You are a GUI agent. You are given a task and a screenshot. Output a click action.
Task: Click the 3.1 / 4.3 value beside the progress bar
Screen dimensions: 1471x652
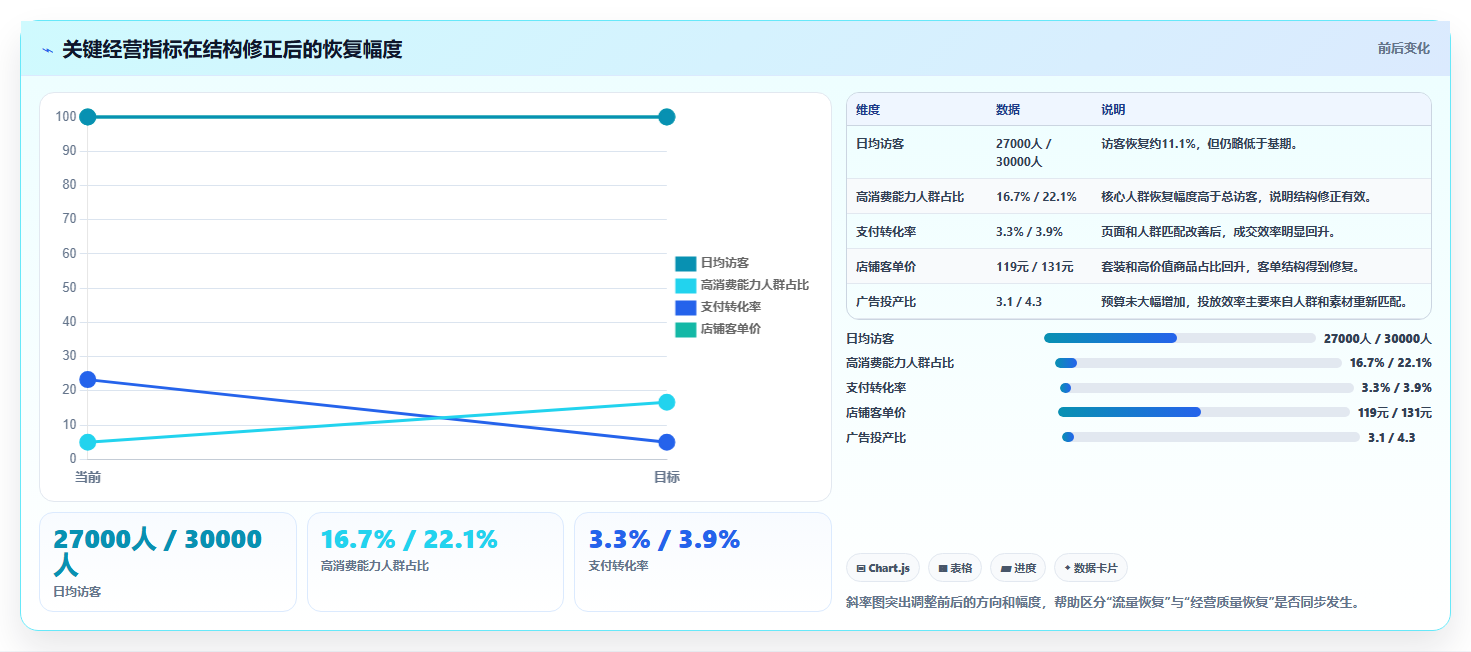coord(1391,438)
